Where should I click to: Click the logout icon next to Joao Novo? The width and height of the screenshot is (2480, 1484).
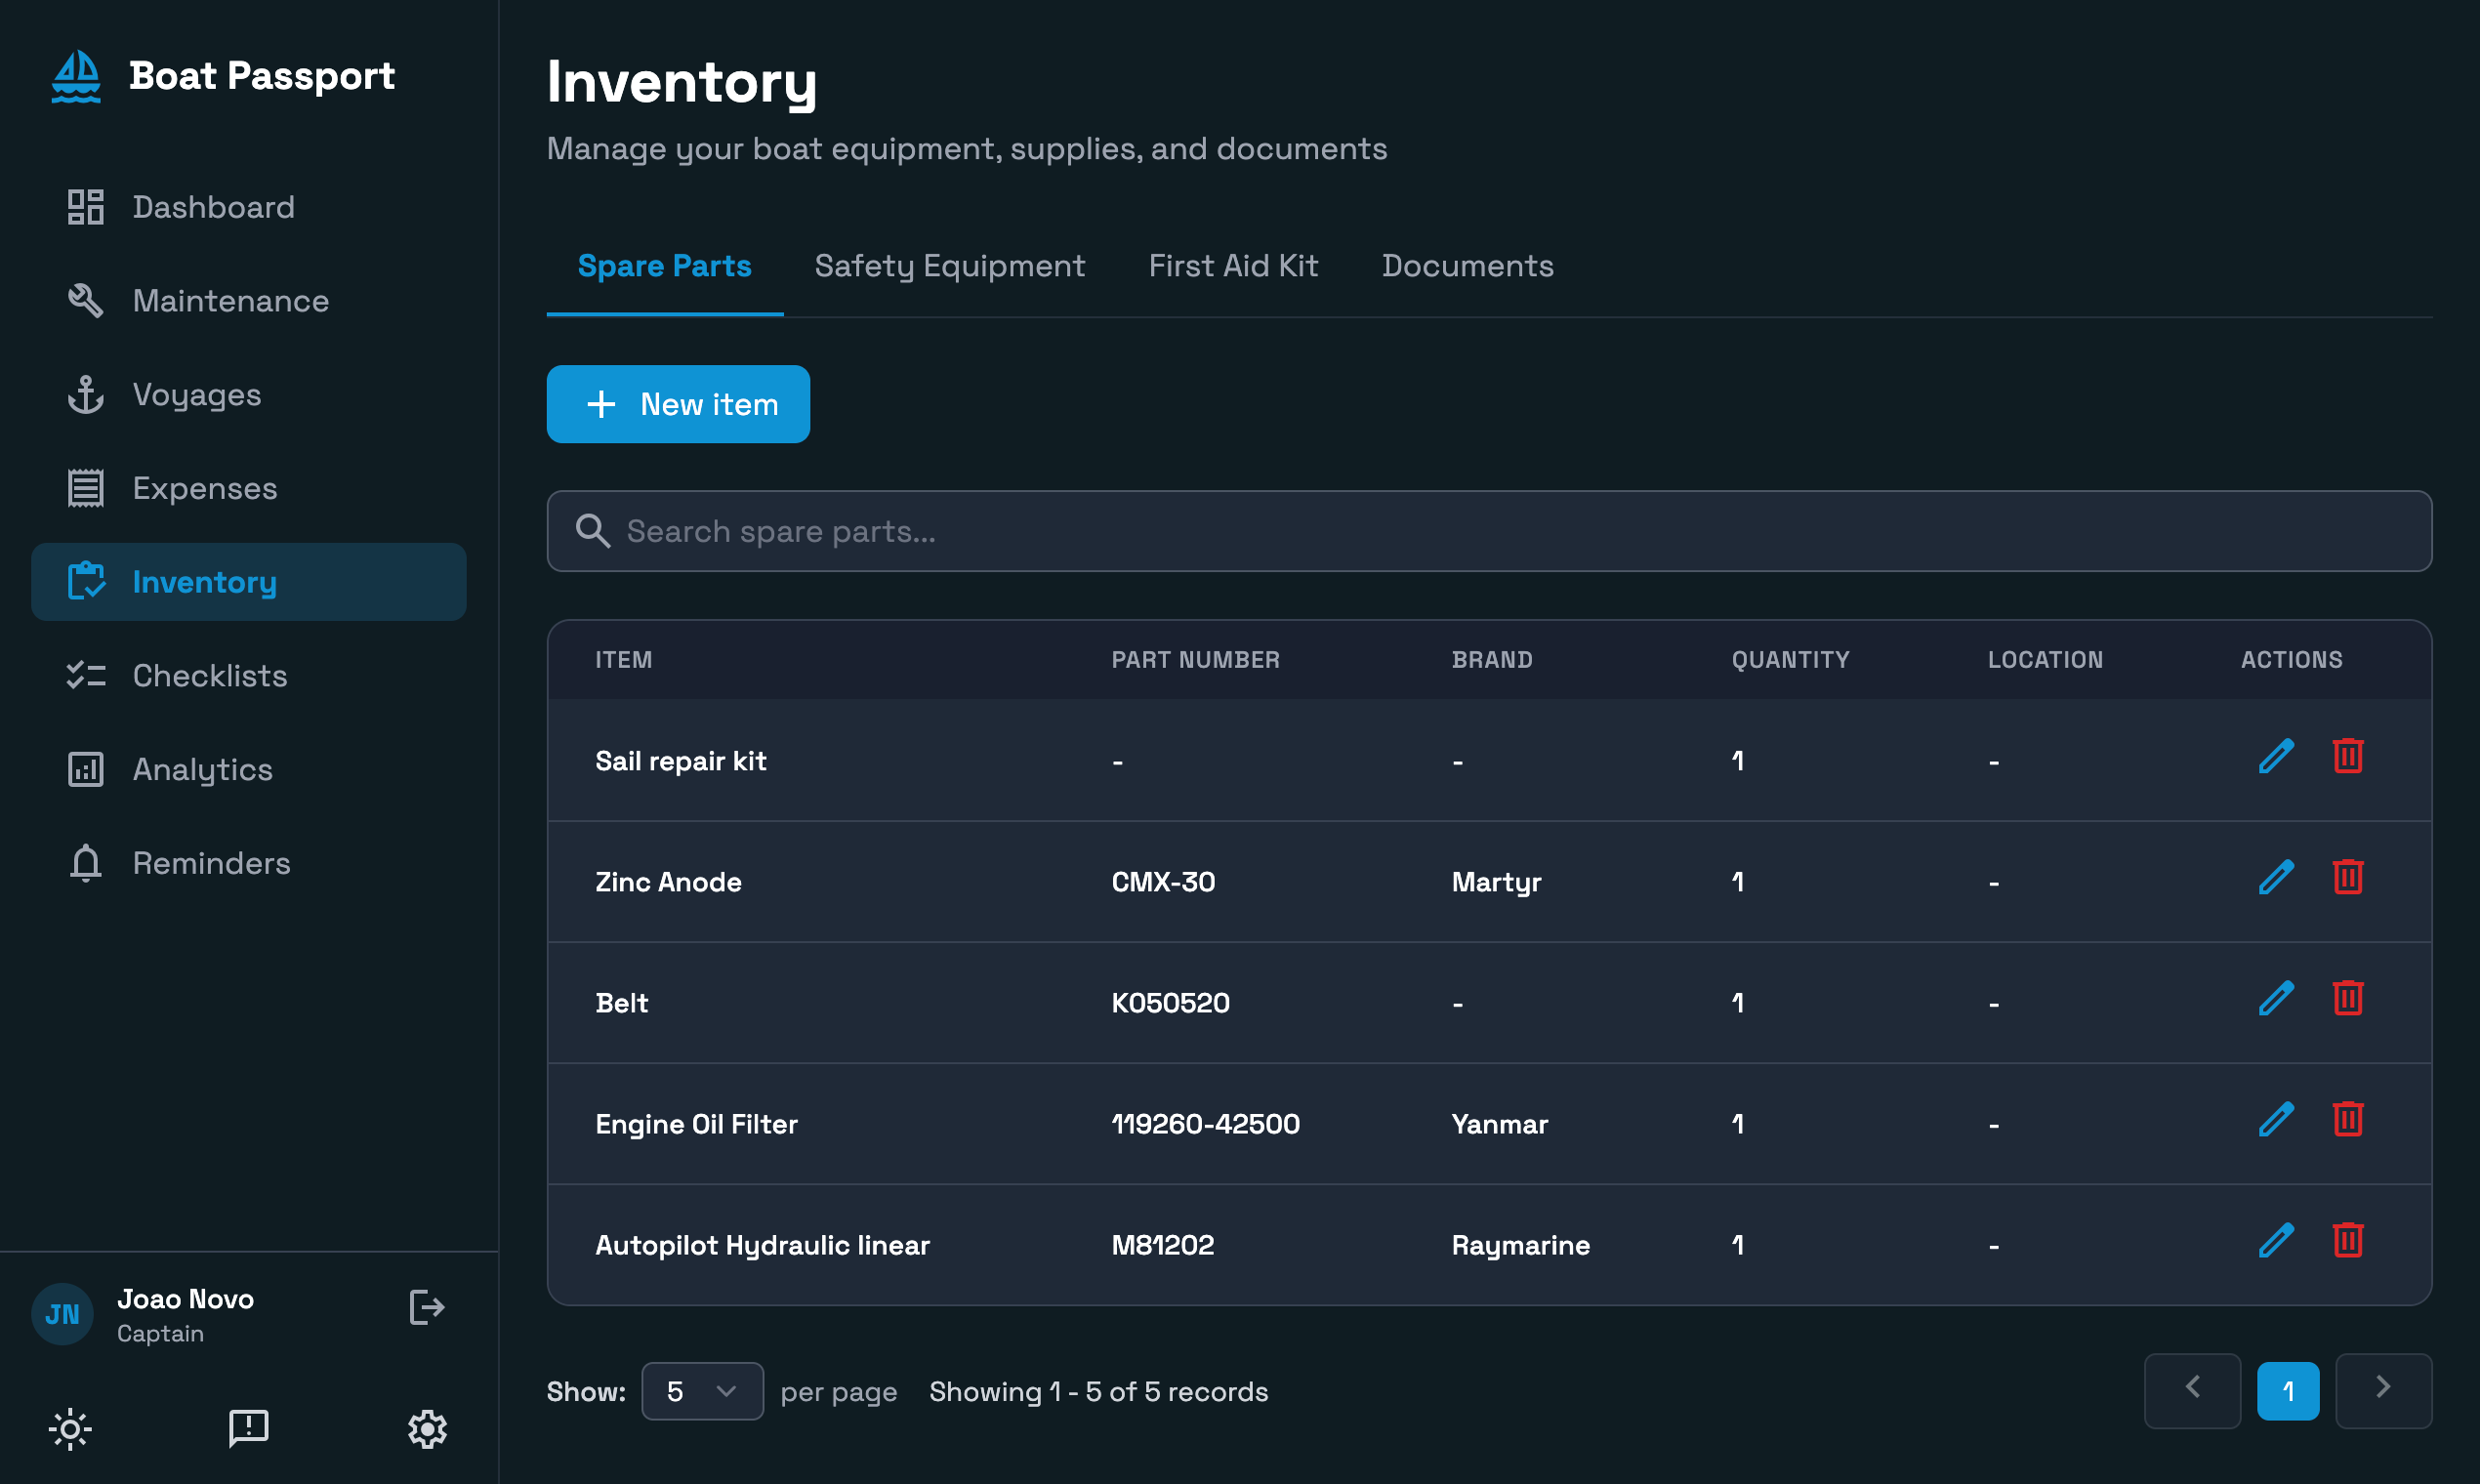click(426, 1307)
